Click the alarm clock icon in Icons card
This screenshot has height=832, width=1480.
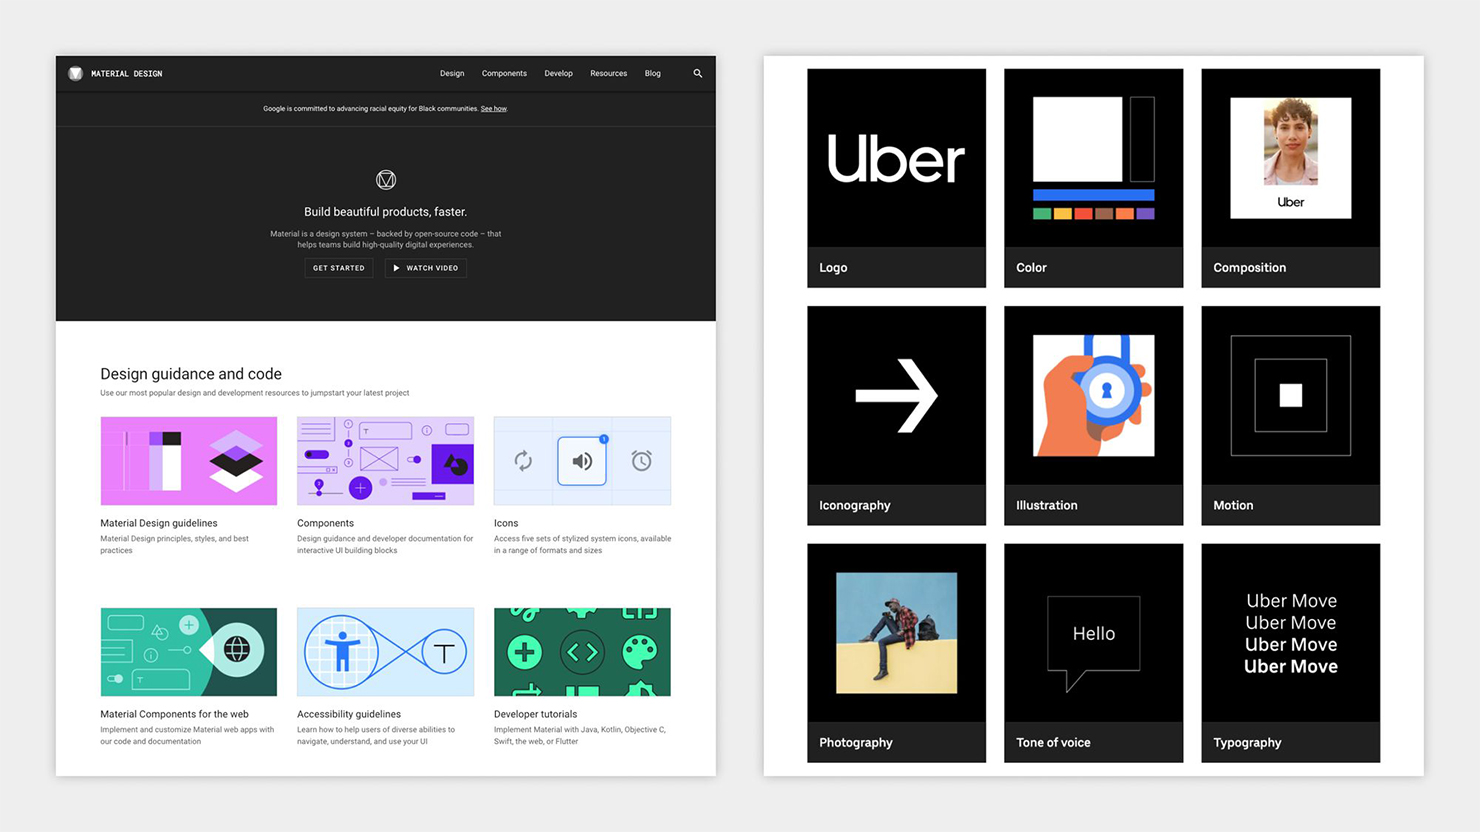tap(642, 460)
